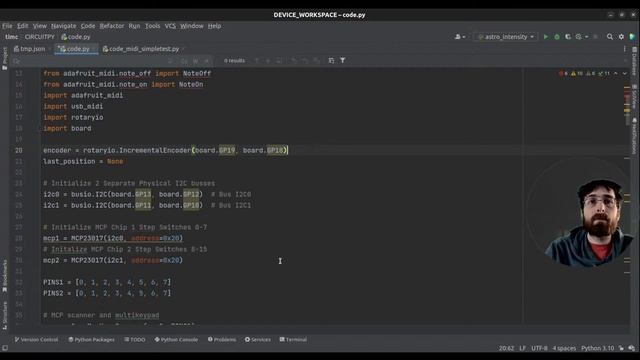Screen dimensions: 640x360
Task: Change line separator LF in status bar
Action: (522, 348)
